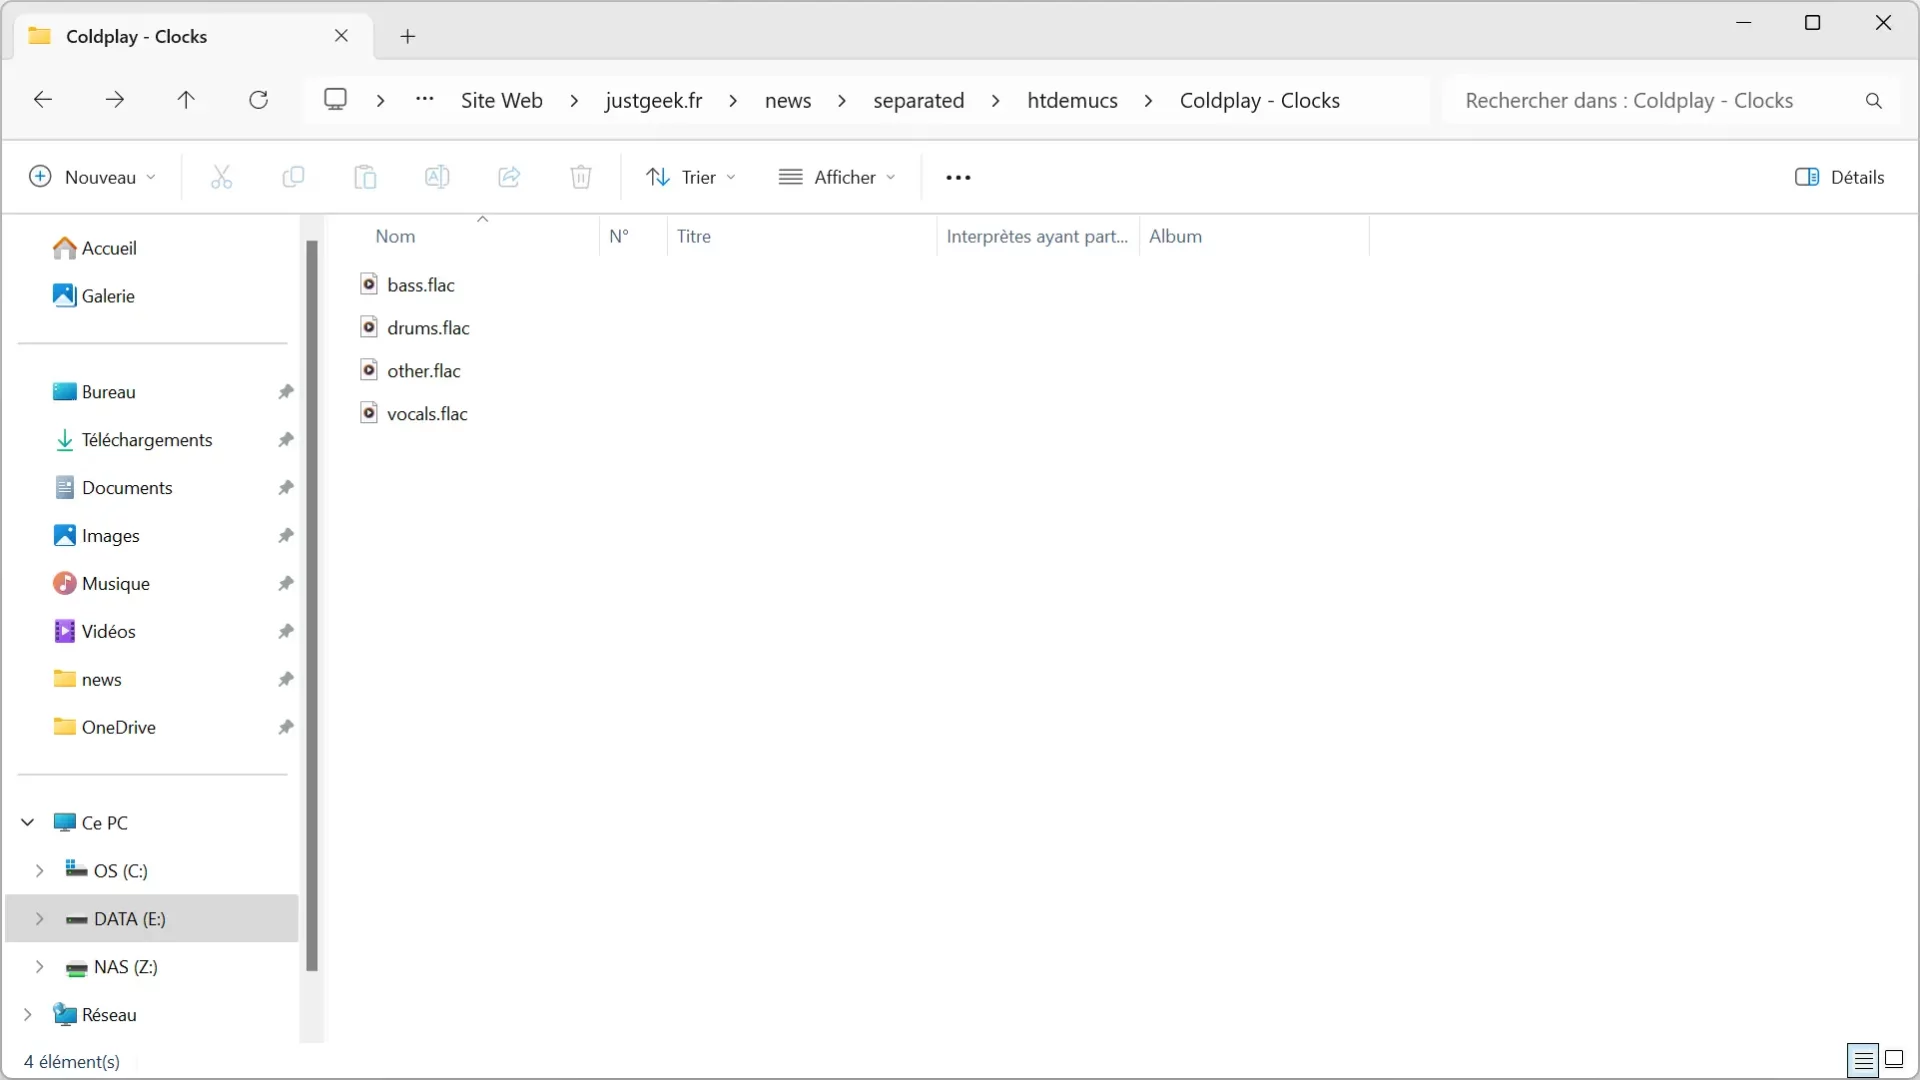Sort files by N° column header
The width and height of the screenshot is (1920, 1080).
[x=620, y=237]
